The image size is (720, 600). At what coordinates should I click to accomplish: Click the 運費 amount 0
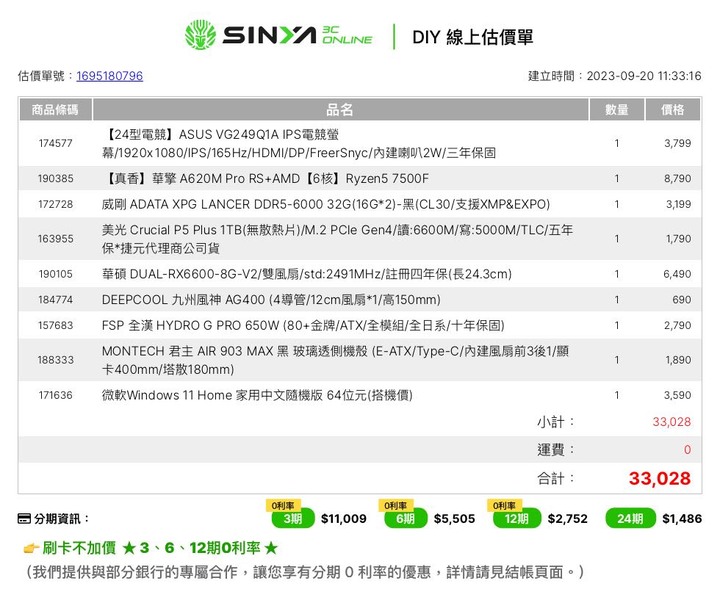coord(687,449)
